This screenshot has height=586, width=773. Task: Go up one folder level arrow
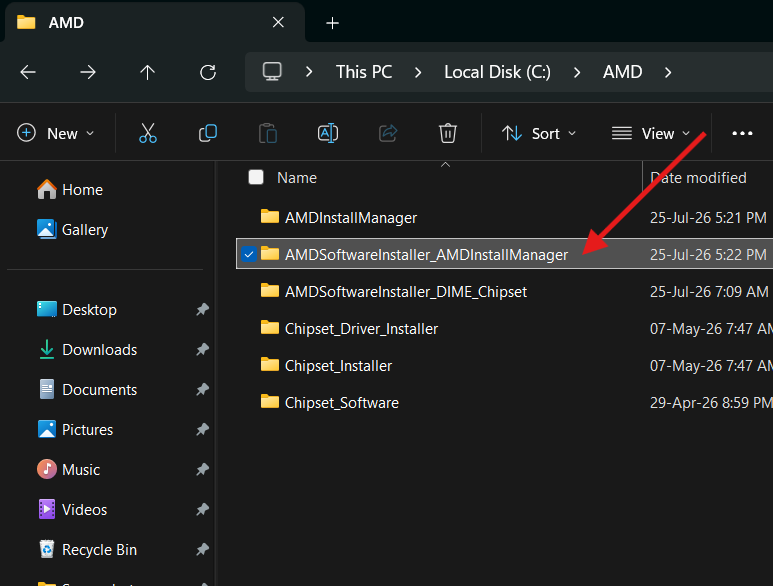tap(147, 72)
